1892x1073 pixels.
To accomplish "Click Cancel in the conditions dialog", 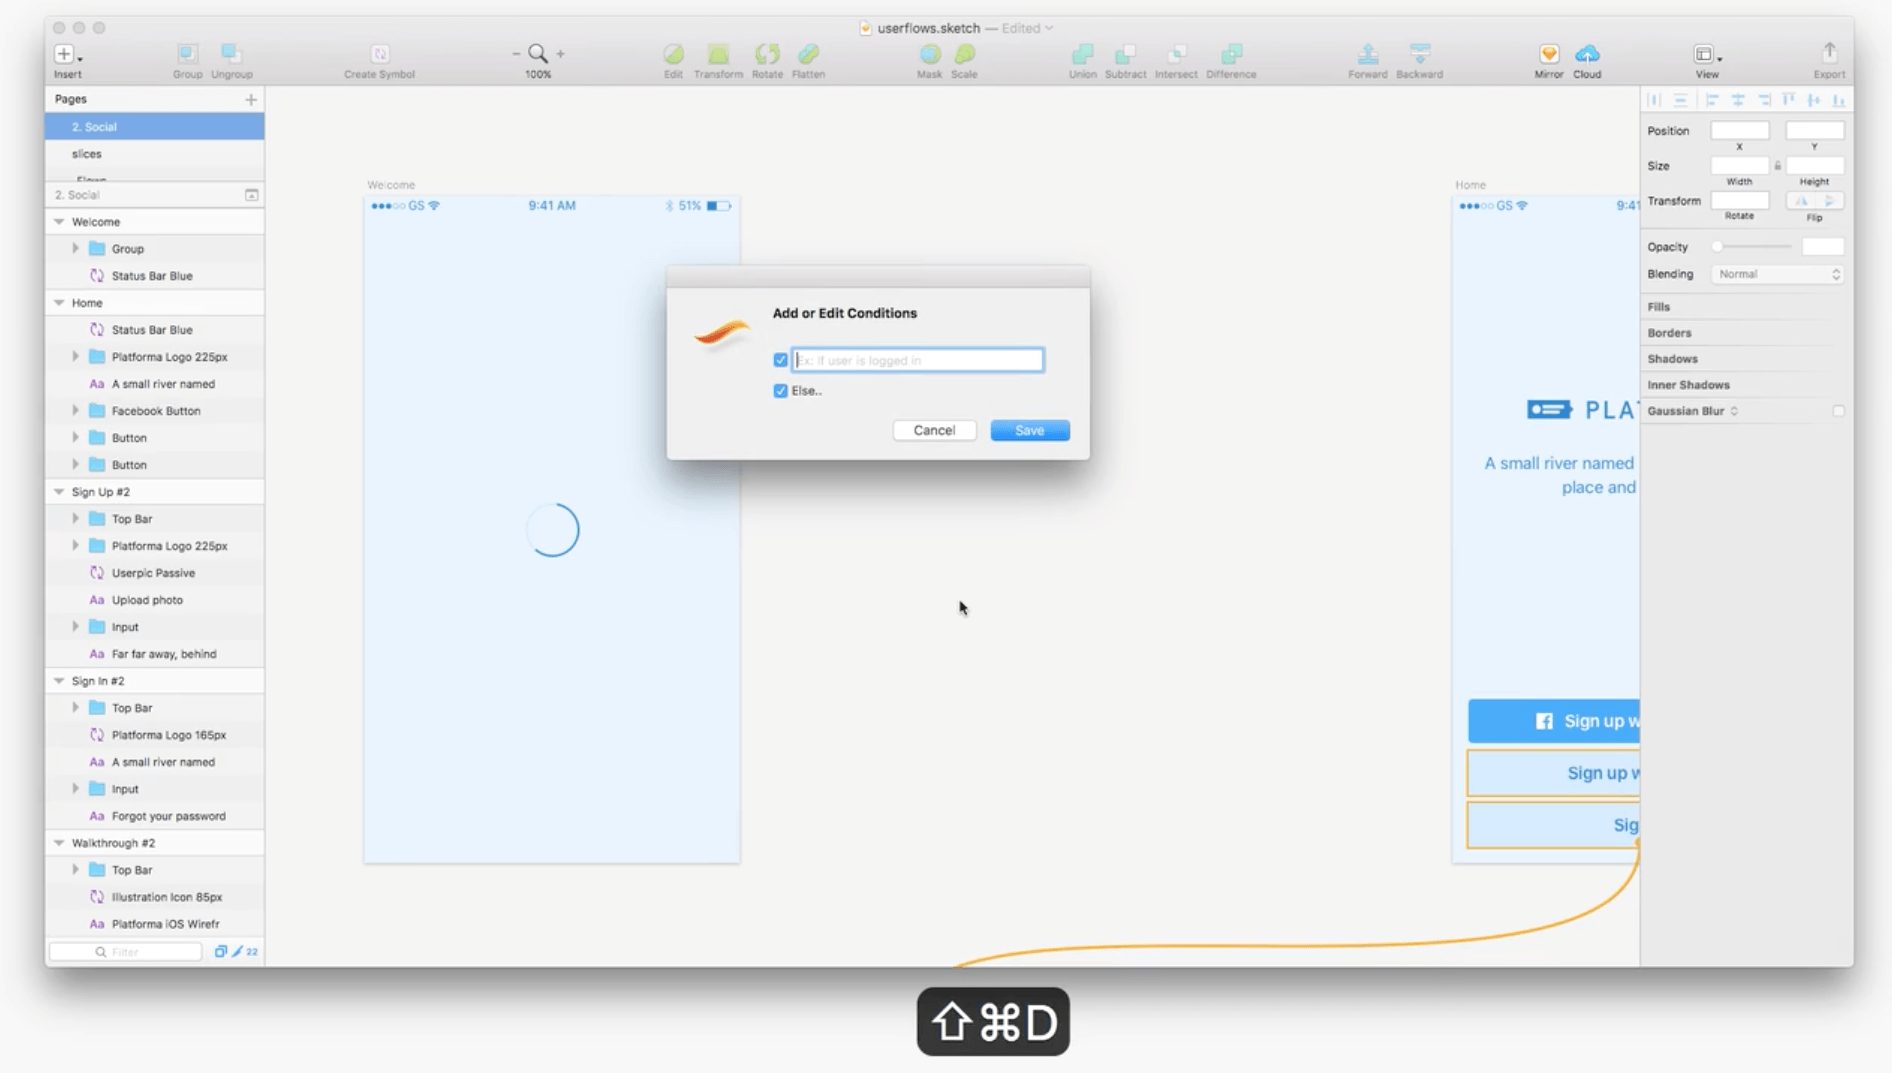I will coord(933,430).
